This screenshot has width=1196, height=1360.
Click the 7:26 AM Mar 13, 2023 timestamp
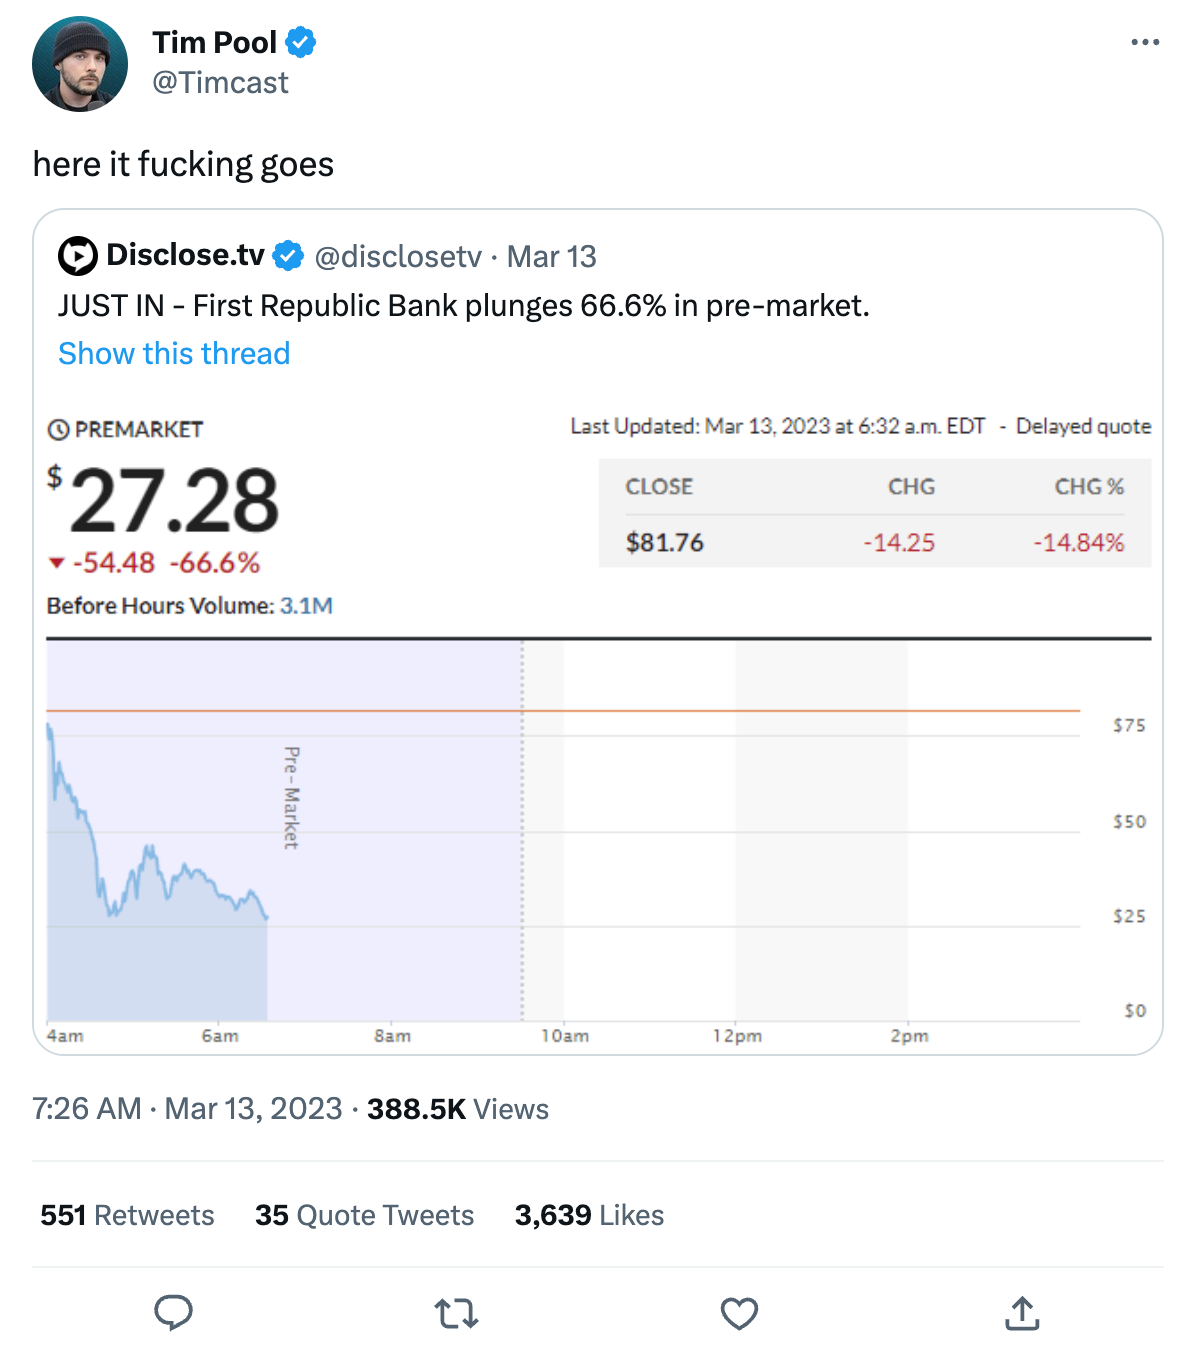point(187,1109)
